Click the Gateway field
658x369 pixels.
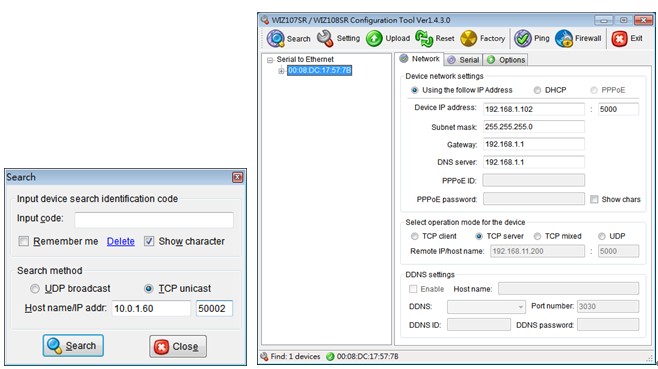533,144
